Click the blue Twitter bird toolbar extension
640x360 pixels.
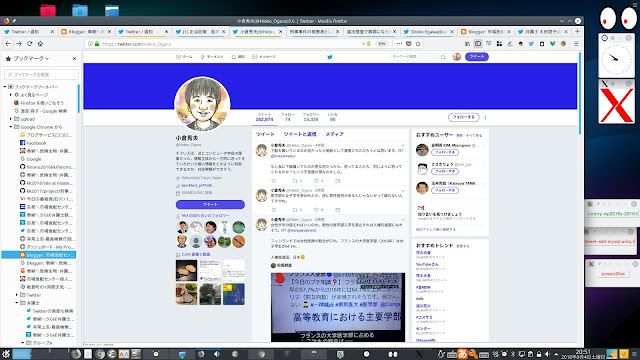coord(531,44)
